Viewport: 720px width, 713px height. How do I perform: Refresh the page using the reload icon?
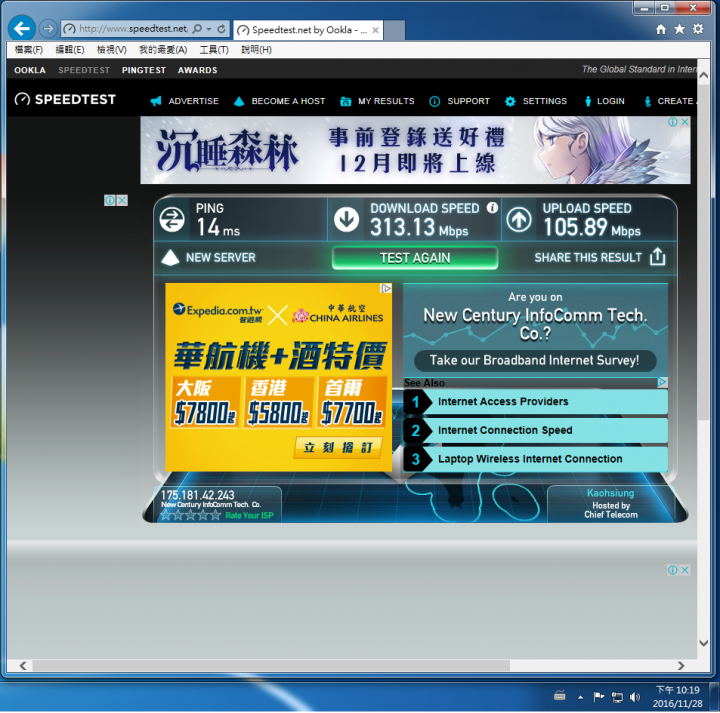(221, 28)
